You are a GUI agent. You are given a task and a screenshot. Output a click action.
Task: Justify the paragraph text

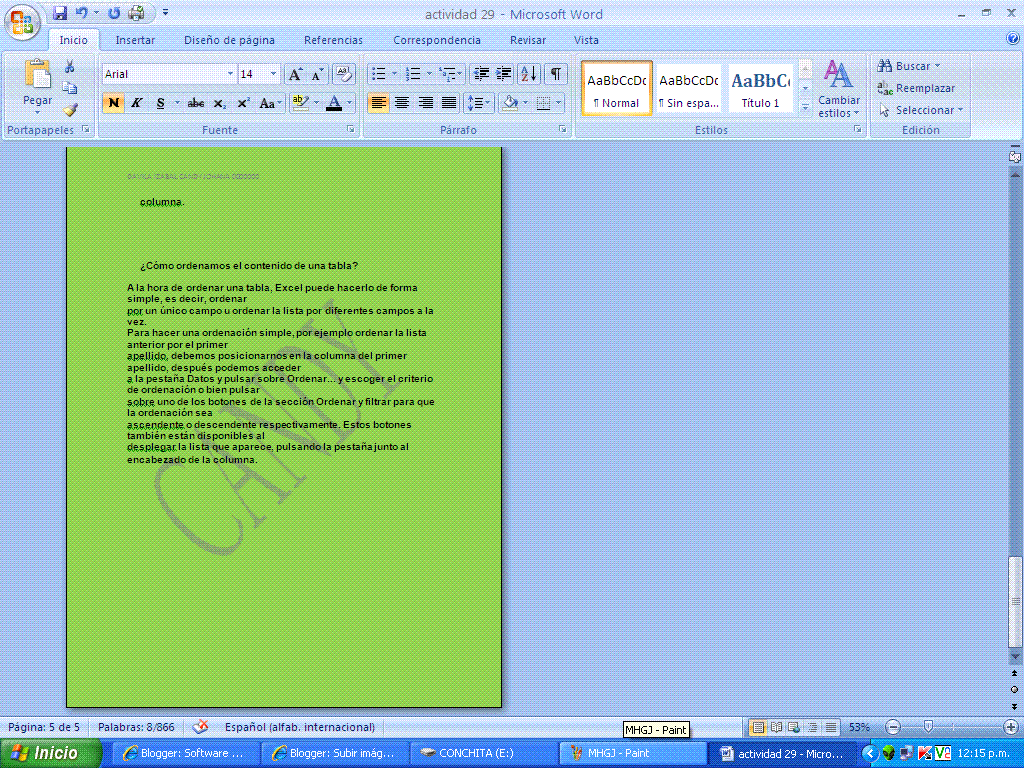click(449, 103)
